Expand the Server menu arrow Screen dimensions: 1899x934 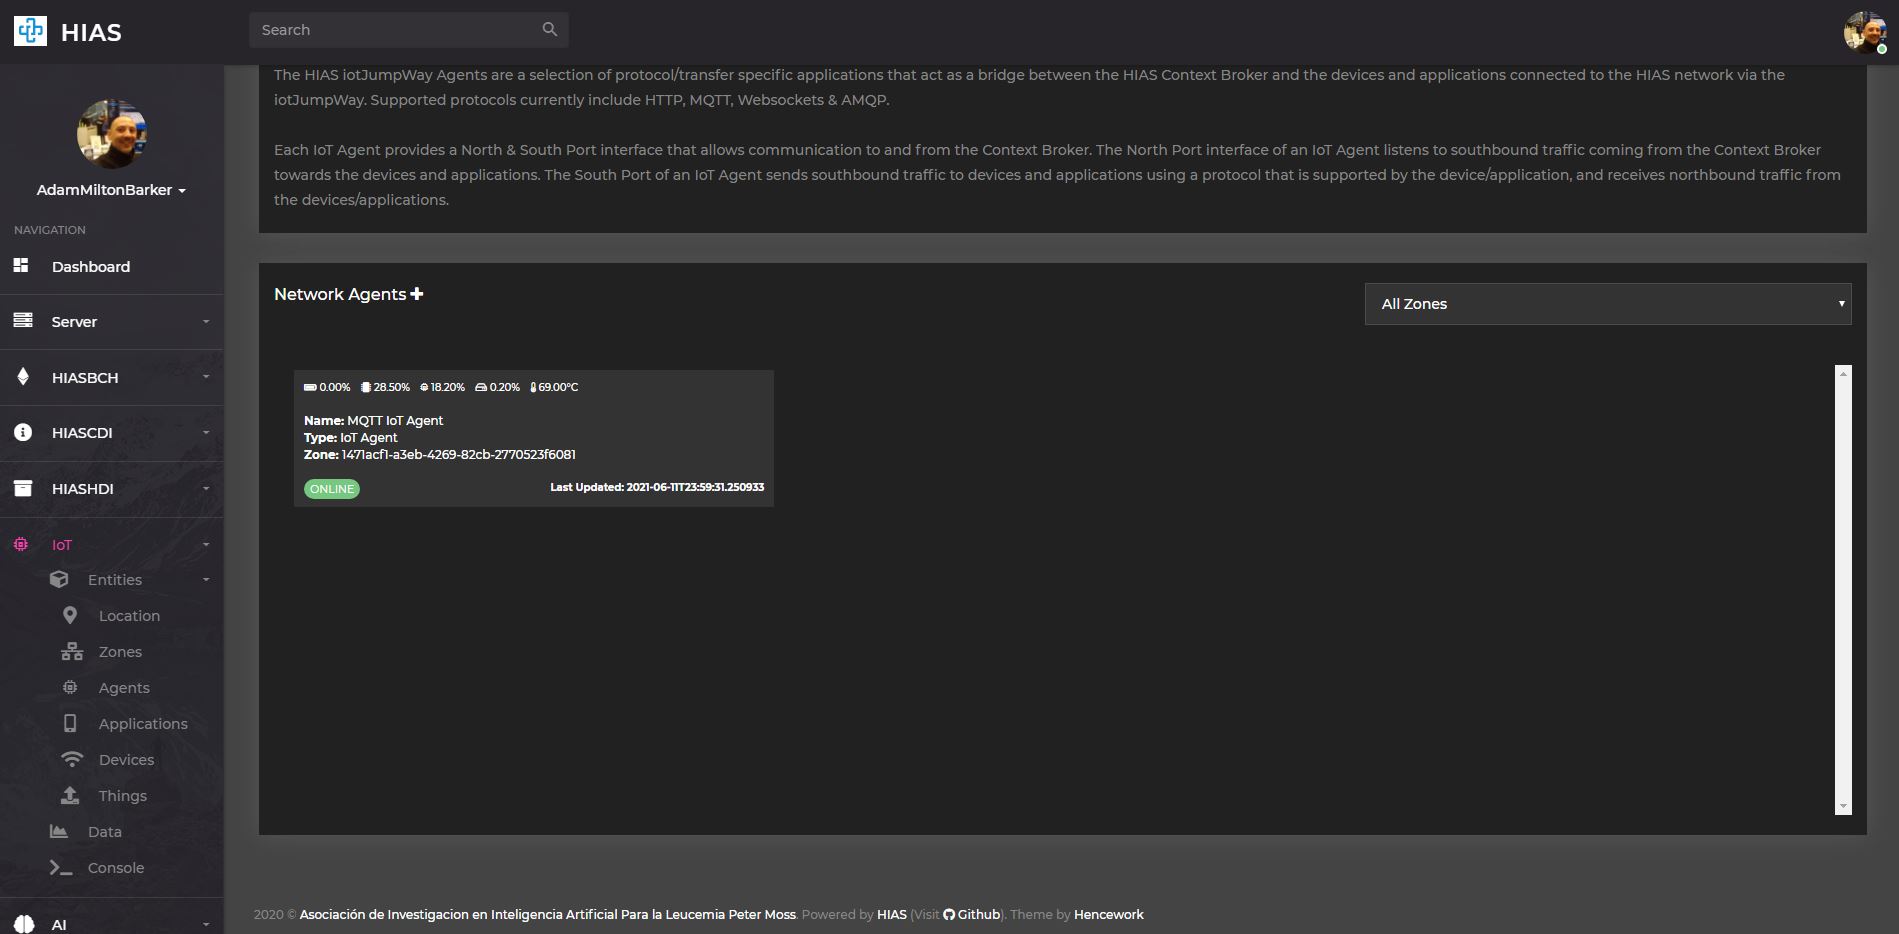206,322
